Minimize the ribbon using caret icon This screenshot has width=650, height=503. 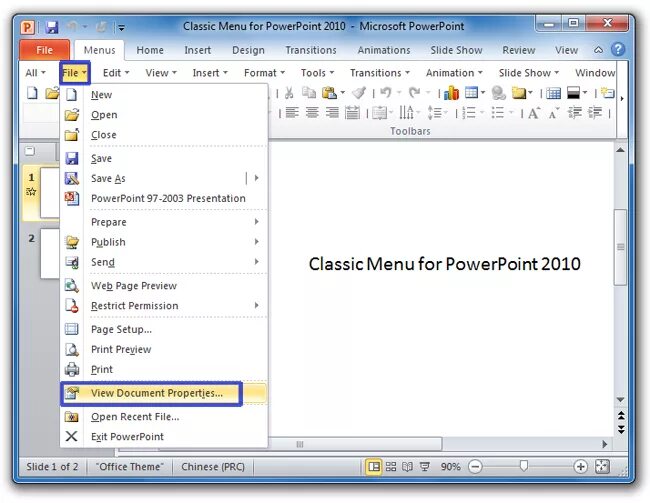[598, 50]
